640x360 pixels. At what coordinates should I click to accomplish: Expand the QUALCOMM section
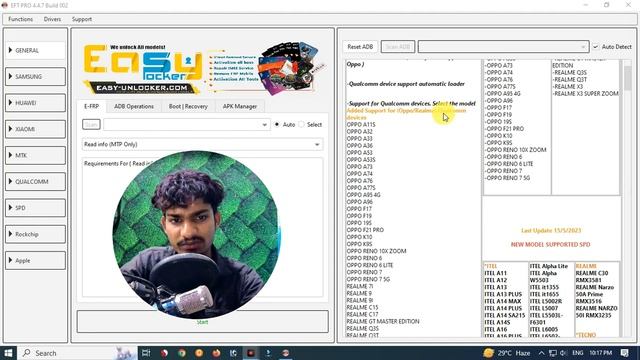(35, 182)
